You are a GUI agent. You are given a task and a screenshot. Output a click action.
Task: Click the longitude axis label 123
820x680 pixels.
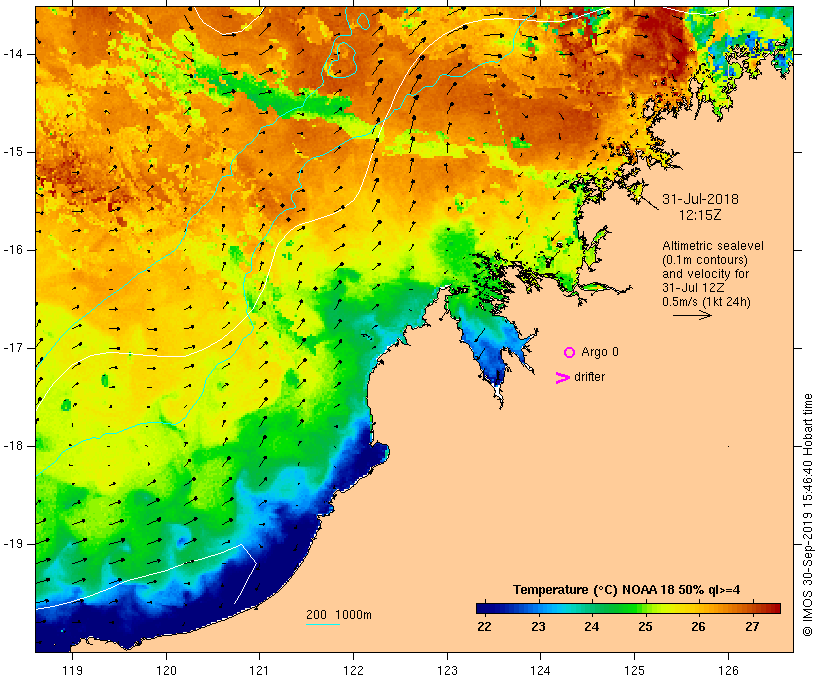pyautogui.click(x=447, y=670)
